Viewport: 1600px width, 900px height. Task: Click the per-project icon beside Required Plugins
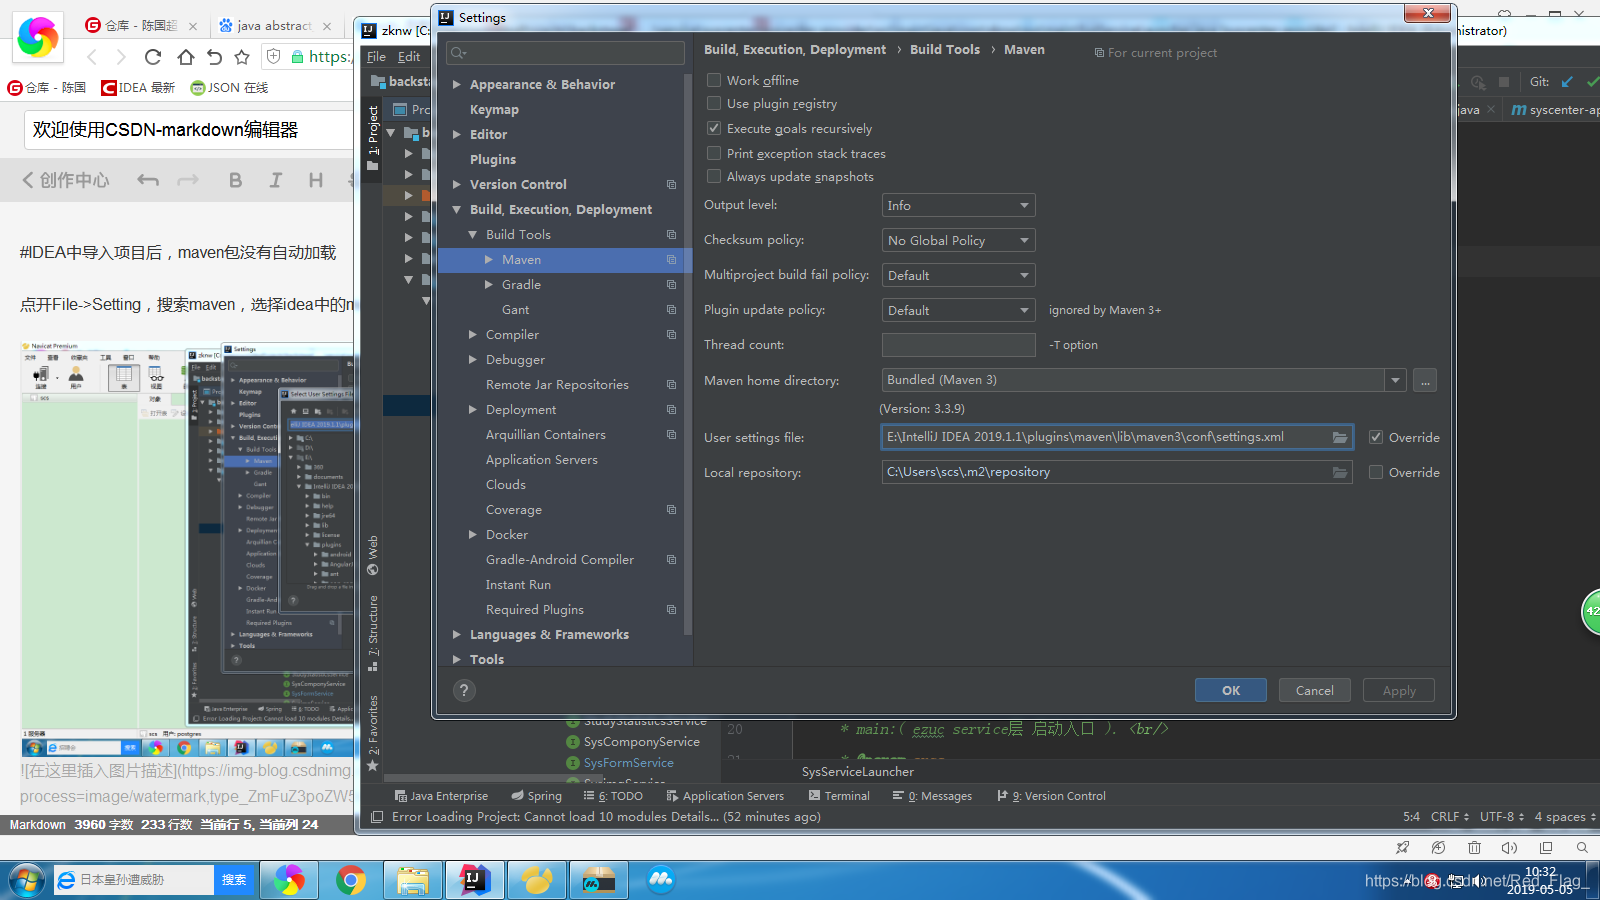click(672, 610)
